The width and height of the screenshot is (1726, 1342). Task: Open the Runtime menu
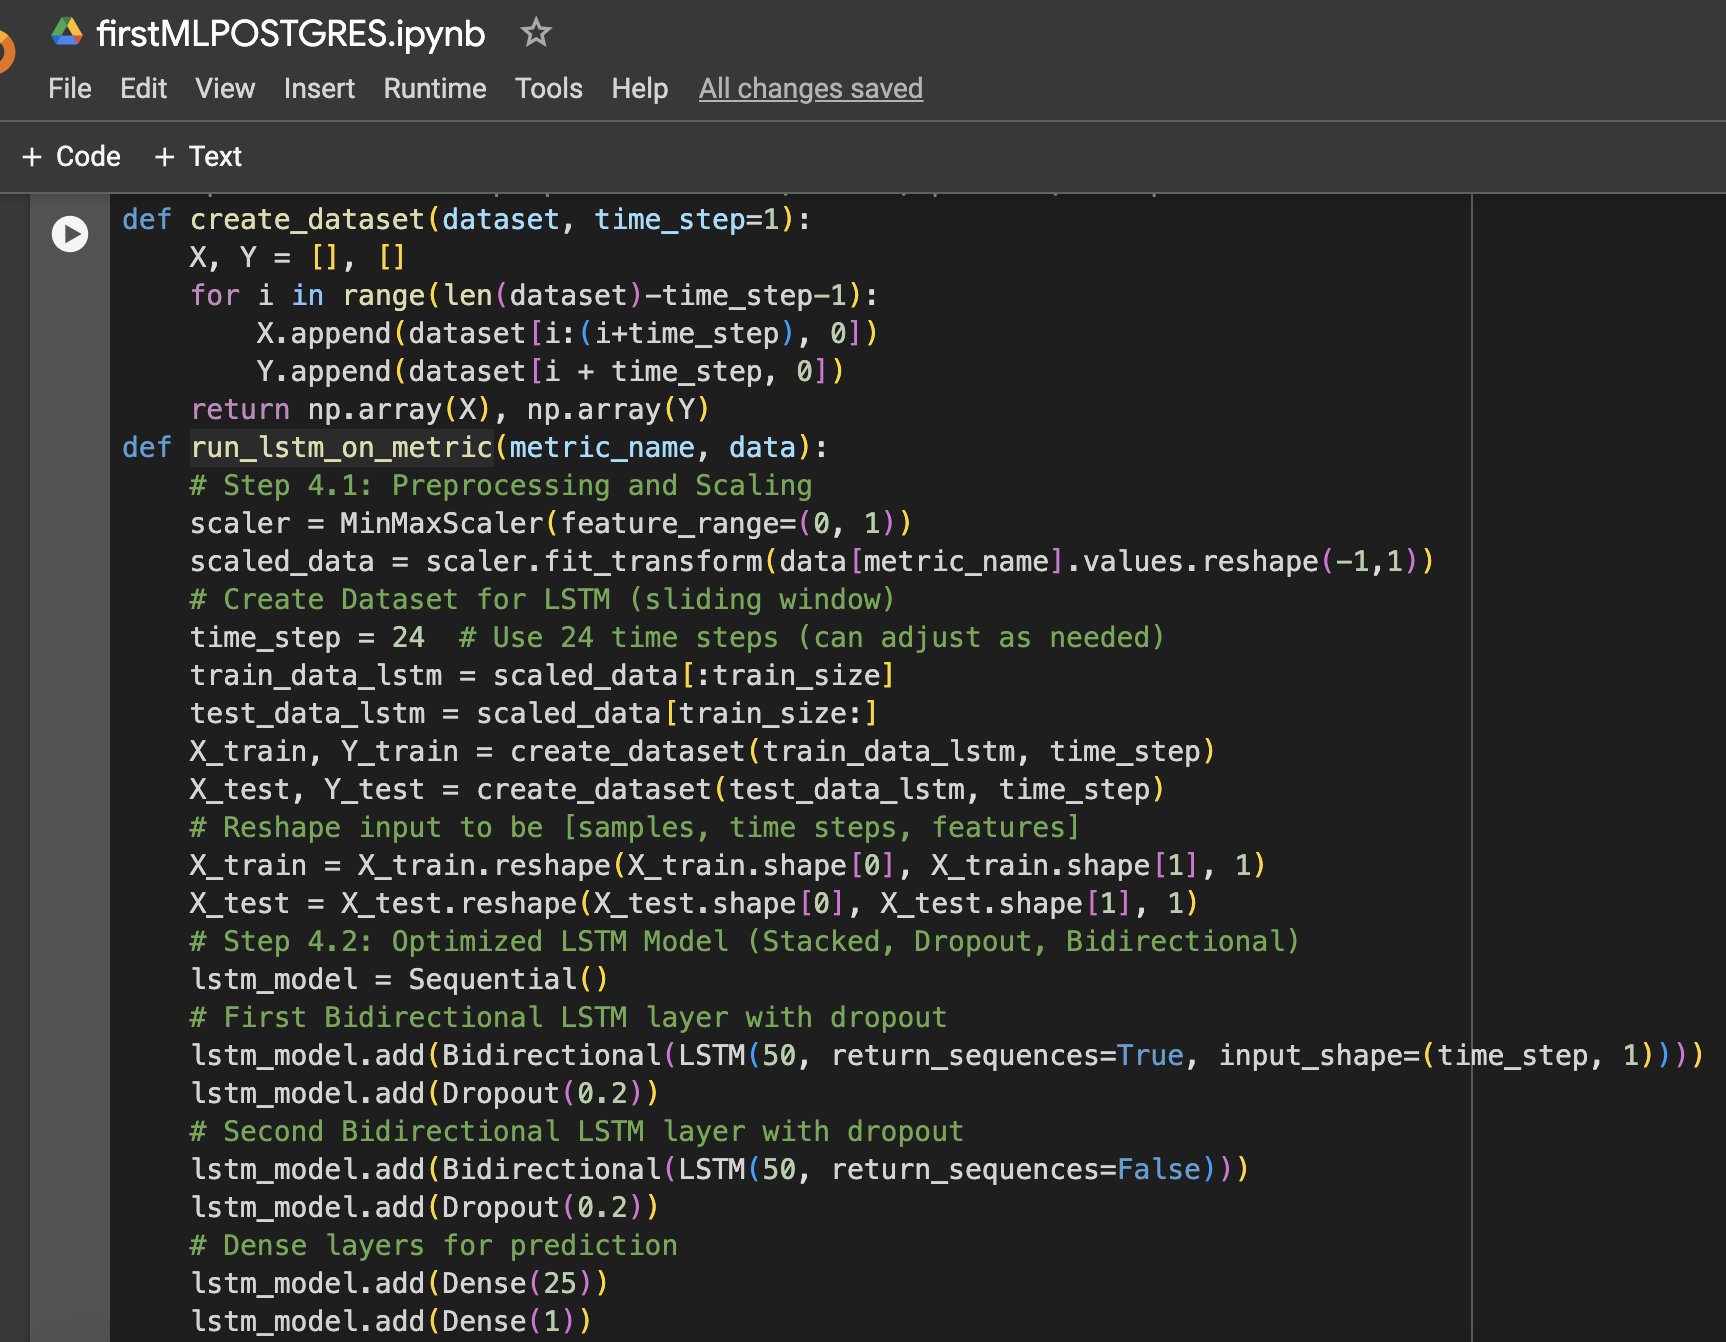[x=434, y=88]
